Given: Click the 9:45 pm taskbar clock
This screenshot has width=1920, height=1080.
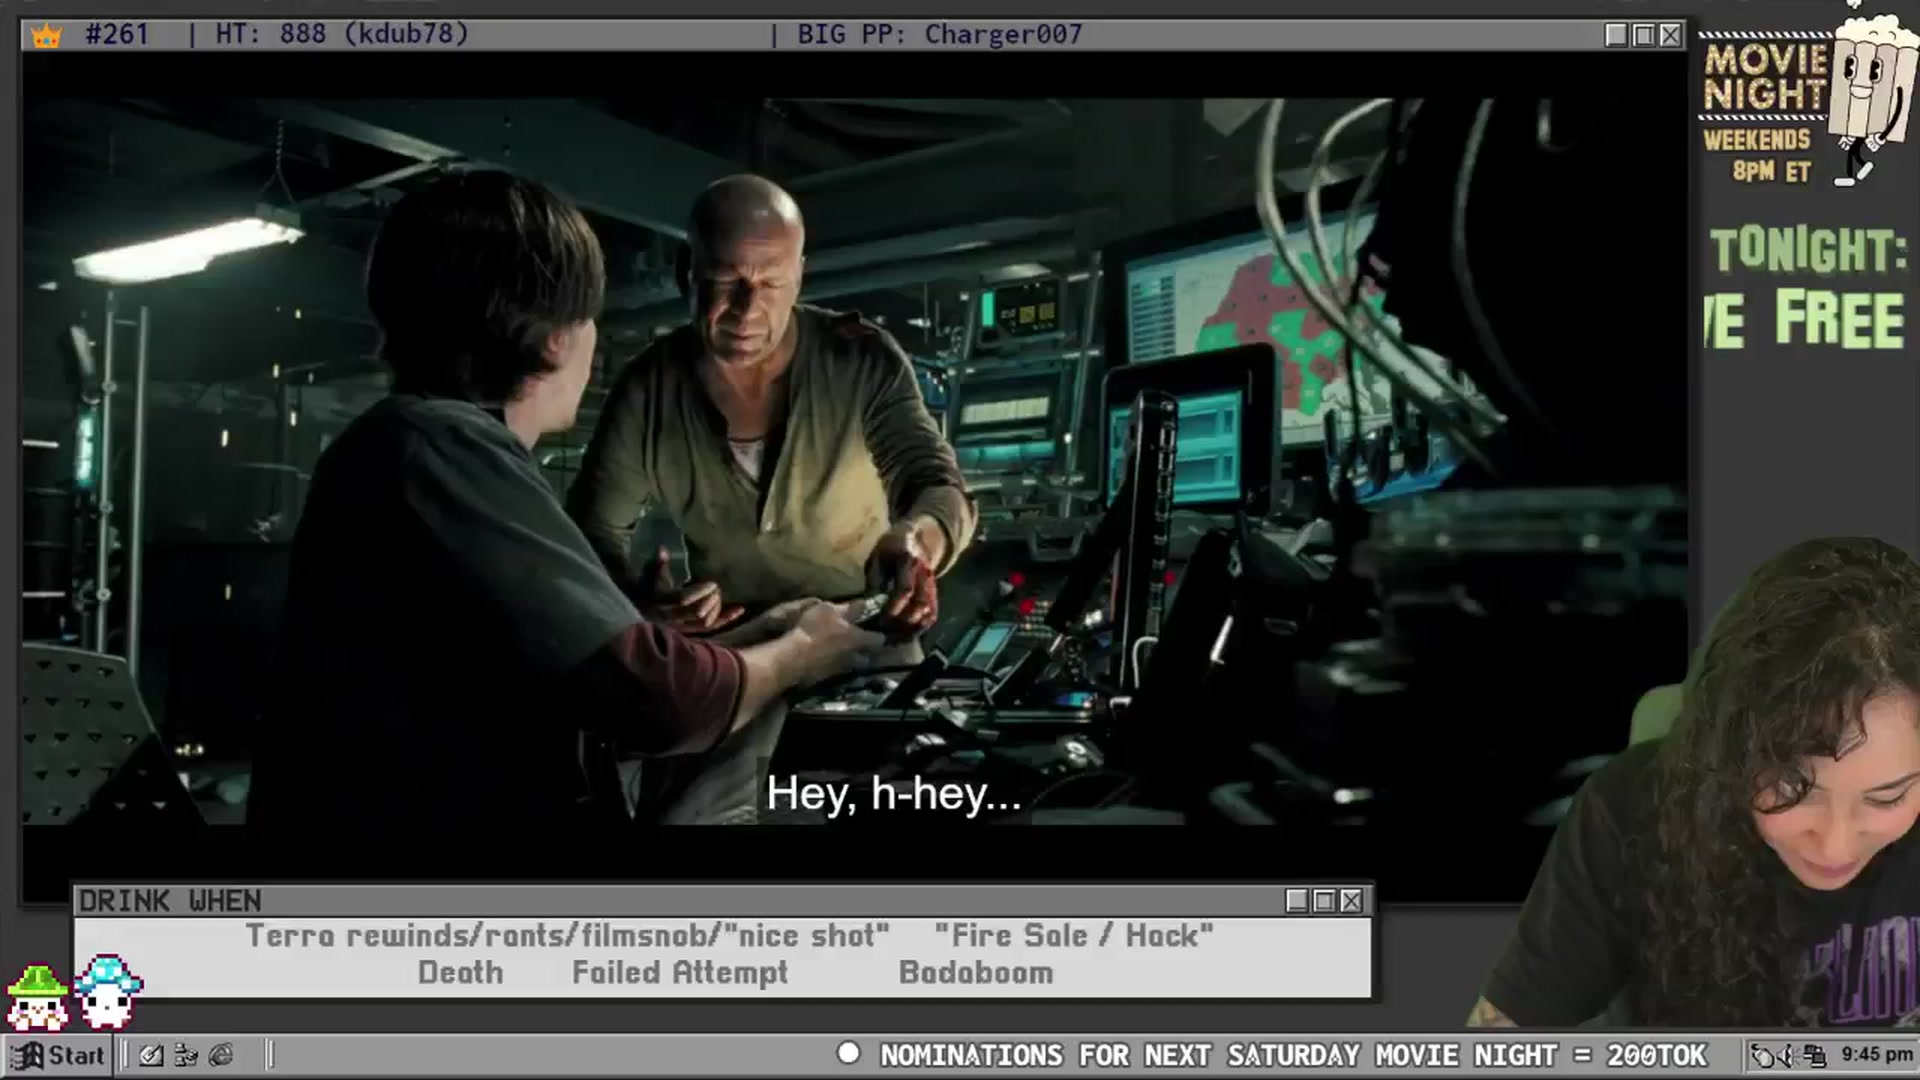Looking at the screenshot, I should [1877, 1054].
